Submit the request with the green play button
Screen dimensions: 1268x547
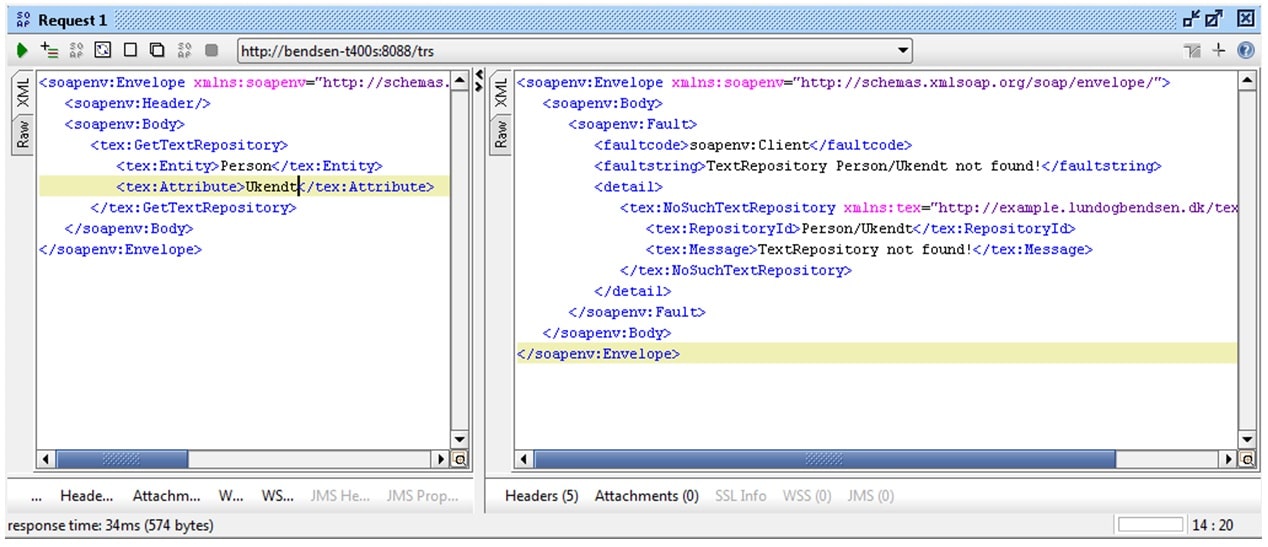pyautogui.click(x=22, y=50)
